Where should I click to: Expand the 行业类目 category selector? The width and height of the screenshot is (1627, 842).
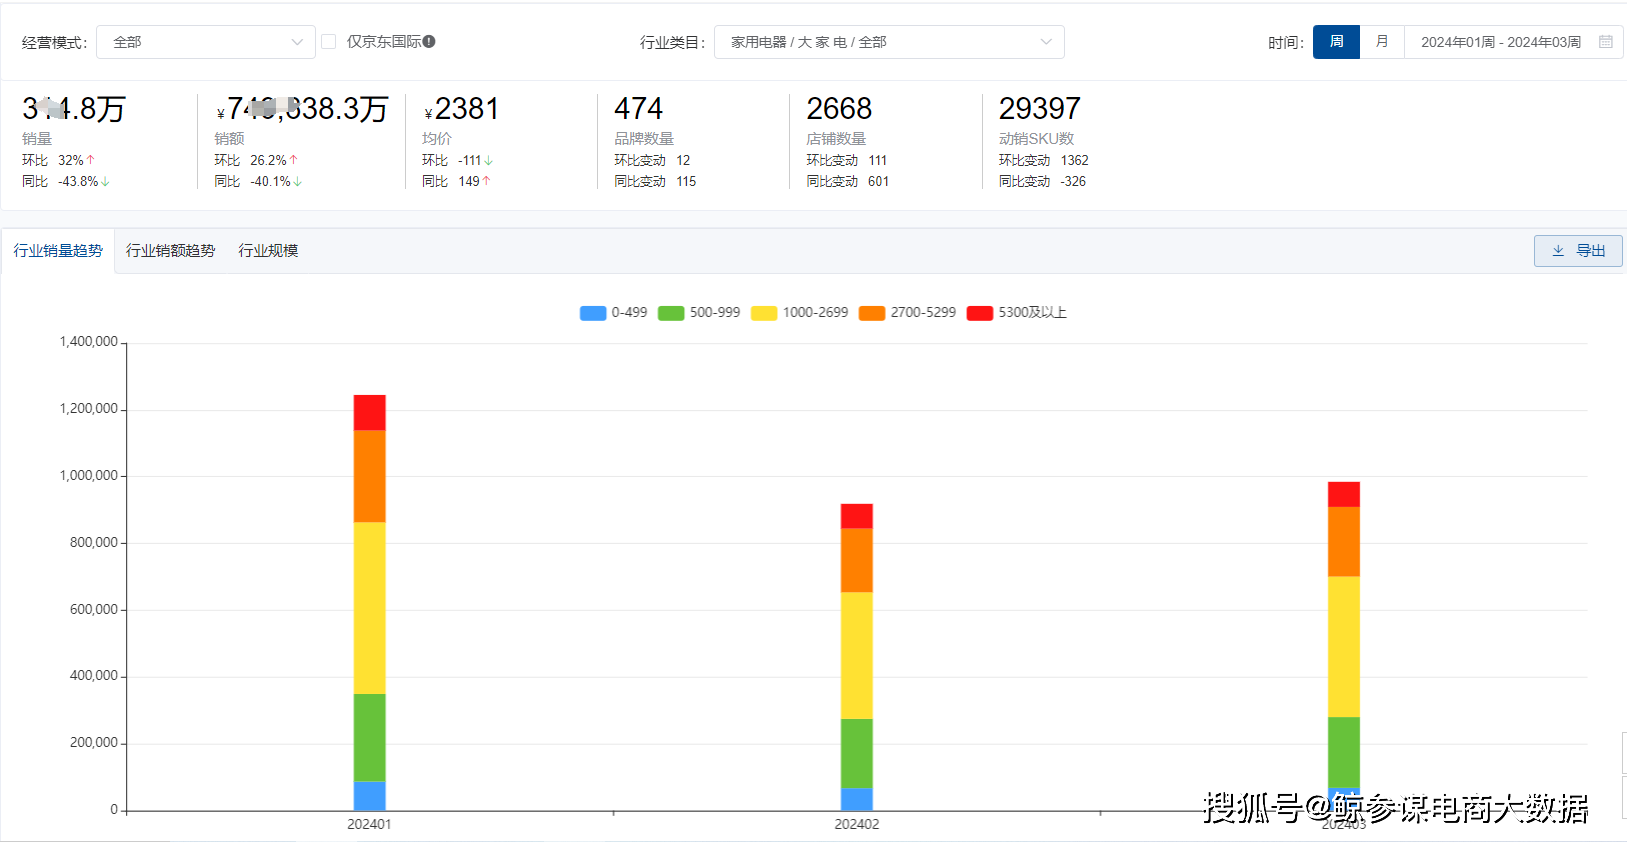[x=889, y=42]
